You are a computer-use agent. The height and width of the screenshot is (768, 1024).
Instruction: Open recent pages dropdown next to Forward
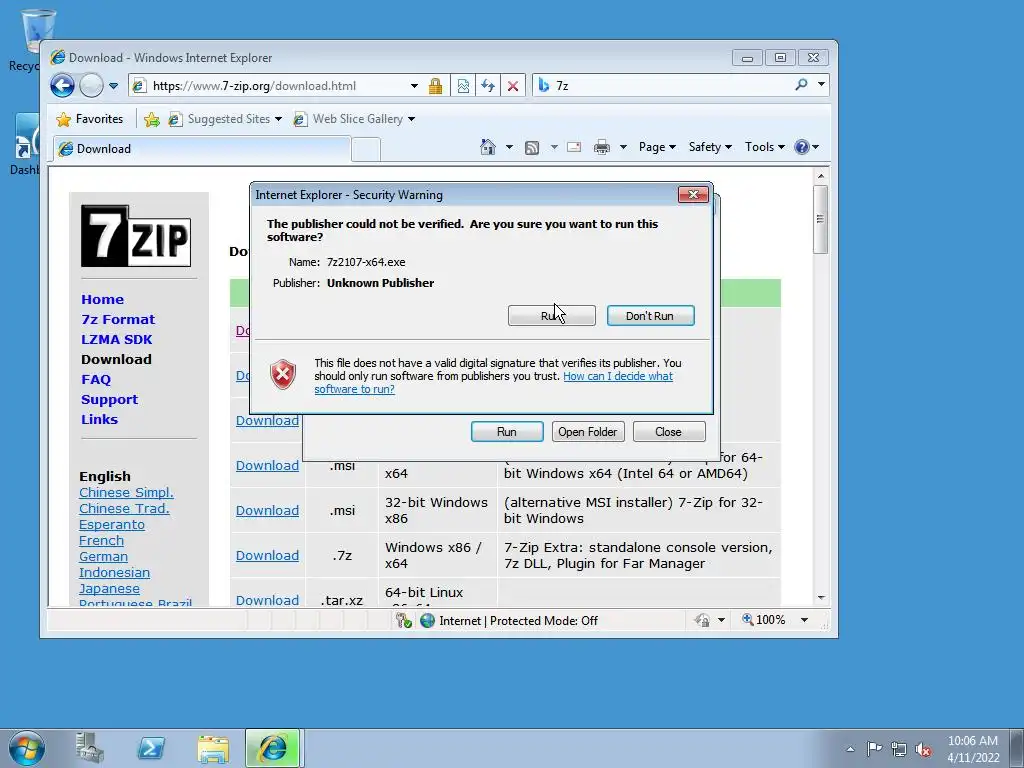[x=114, y=86]
